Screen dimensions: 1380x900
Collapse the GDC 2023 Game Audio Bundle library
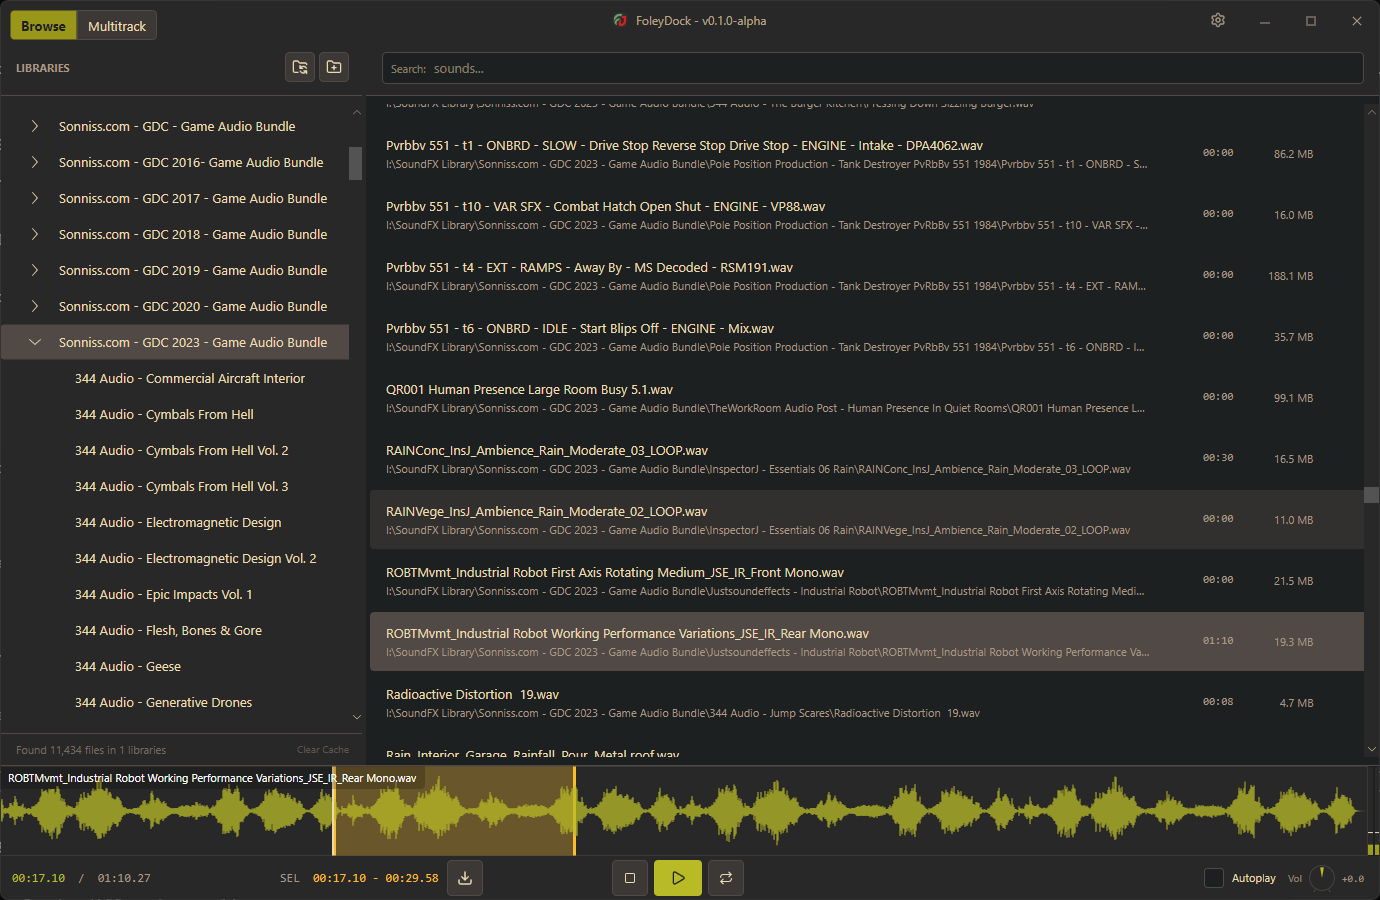35,342
